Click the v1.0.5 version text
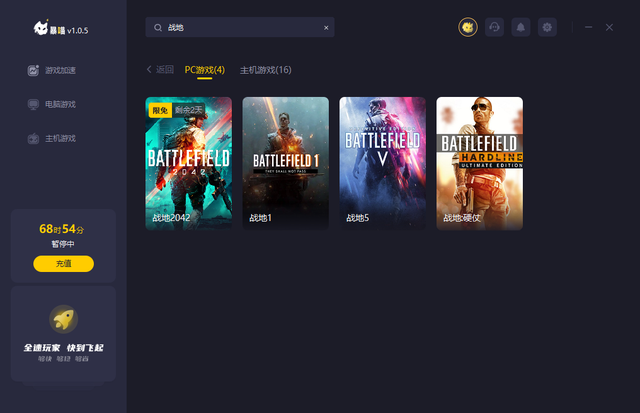The width and height of the screenshot is (640, 413). tap(78, 31)
